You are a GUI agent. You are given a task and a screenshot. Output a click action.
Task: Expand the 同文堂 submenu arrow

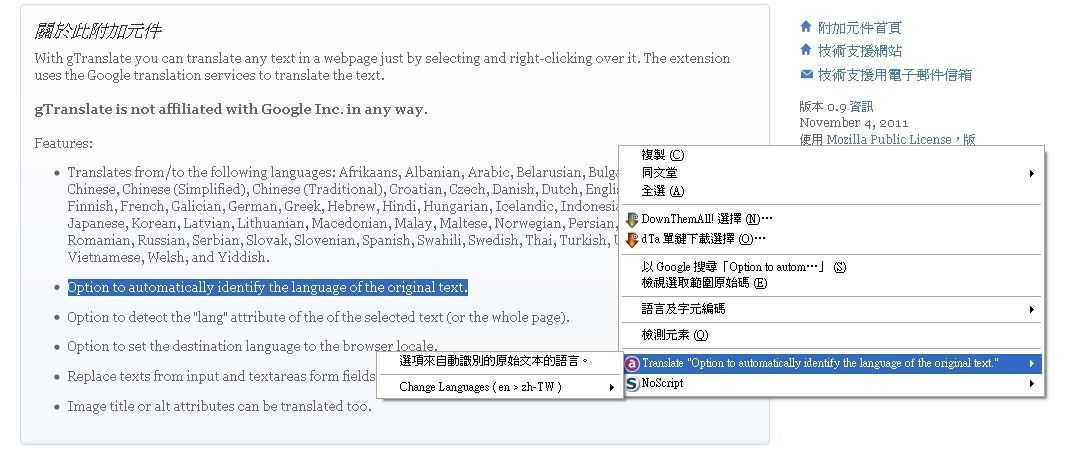[1032, 174]
